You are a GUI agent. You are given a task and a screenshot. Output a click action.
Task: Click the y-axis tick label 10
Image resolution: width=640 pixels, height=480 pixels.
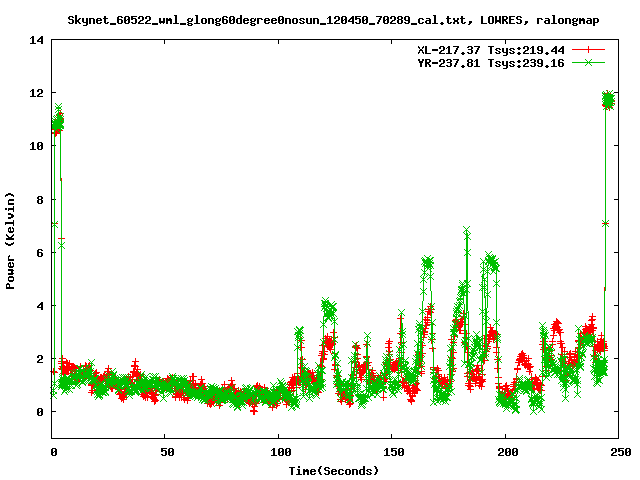click(36, 146)
